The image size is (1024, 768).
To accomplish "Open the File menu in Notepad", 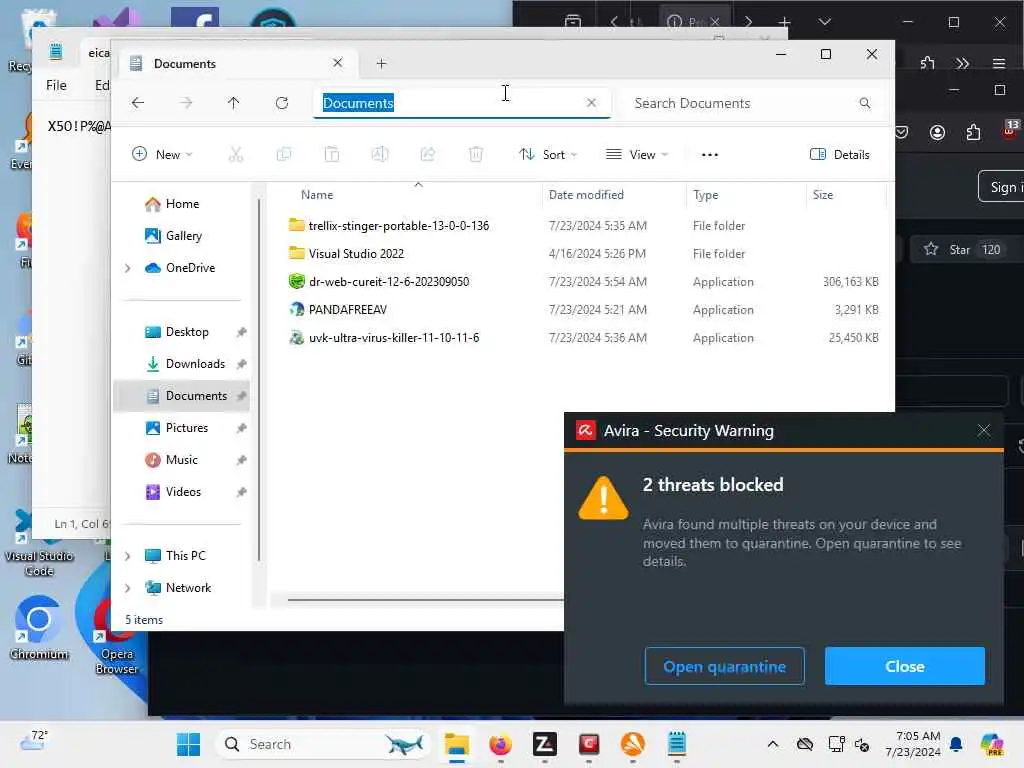I will point(56,85).
